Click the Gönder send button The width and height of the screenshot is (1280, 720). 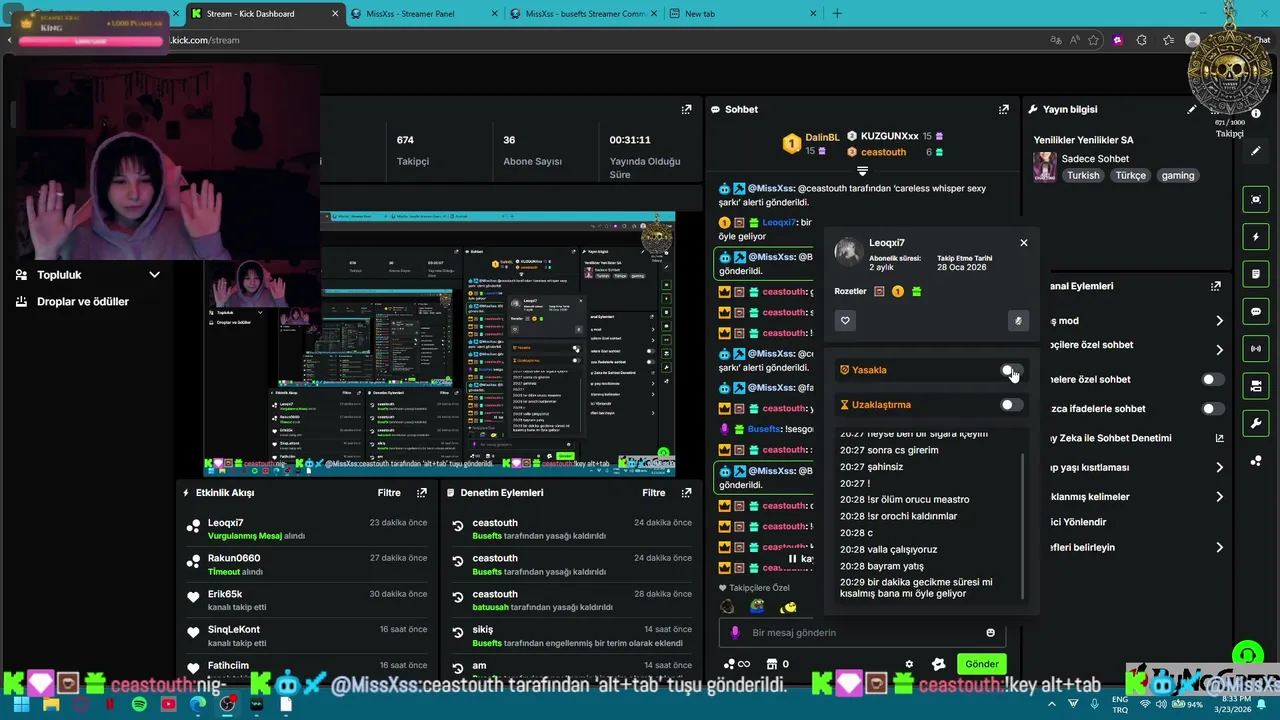(981, 664)
